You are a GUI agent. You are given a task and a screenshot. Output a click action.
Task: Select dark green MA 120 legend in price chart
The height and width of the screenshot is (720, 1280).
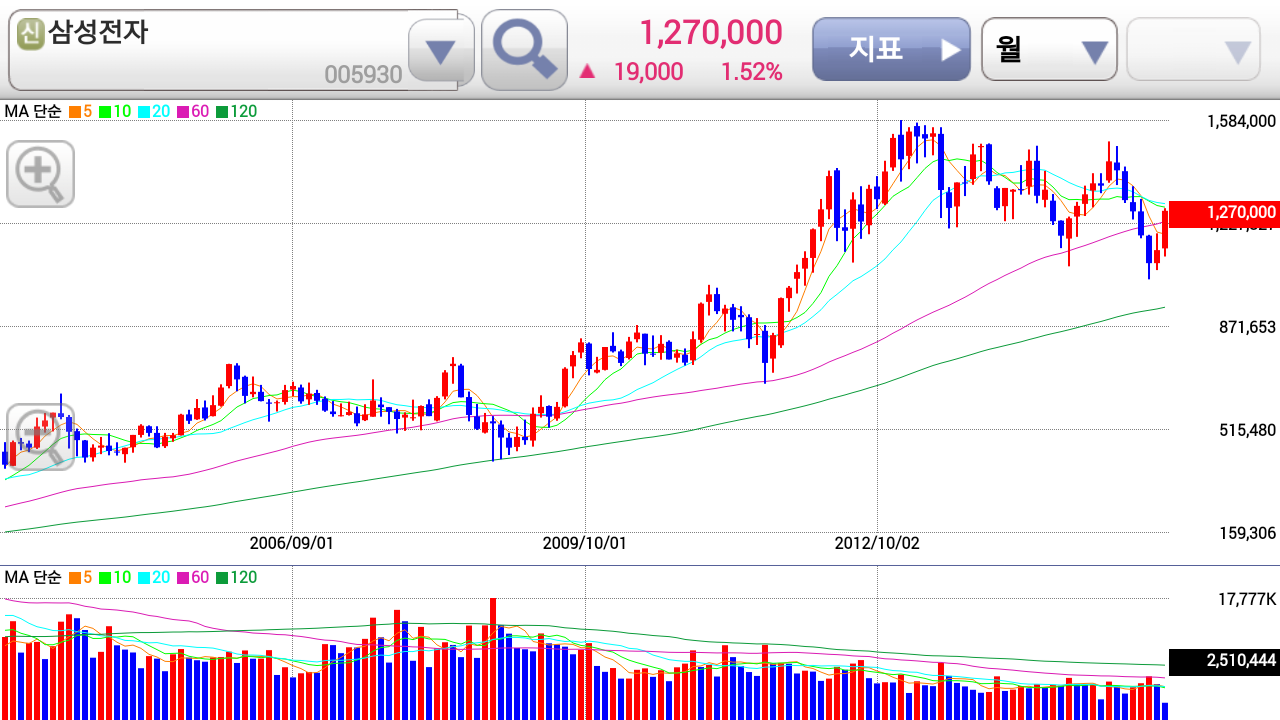pyautogui.click(x=236, y=111)
